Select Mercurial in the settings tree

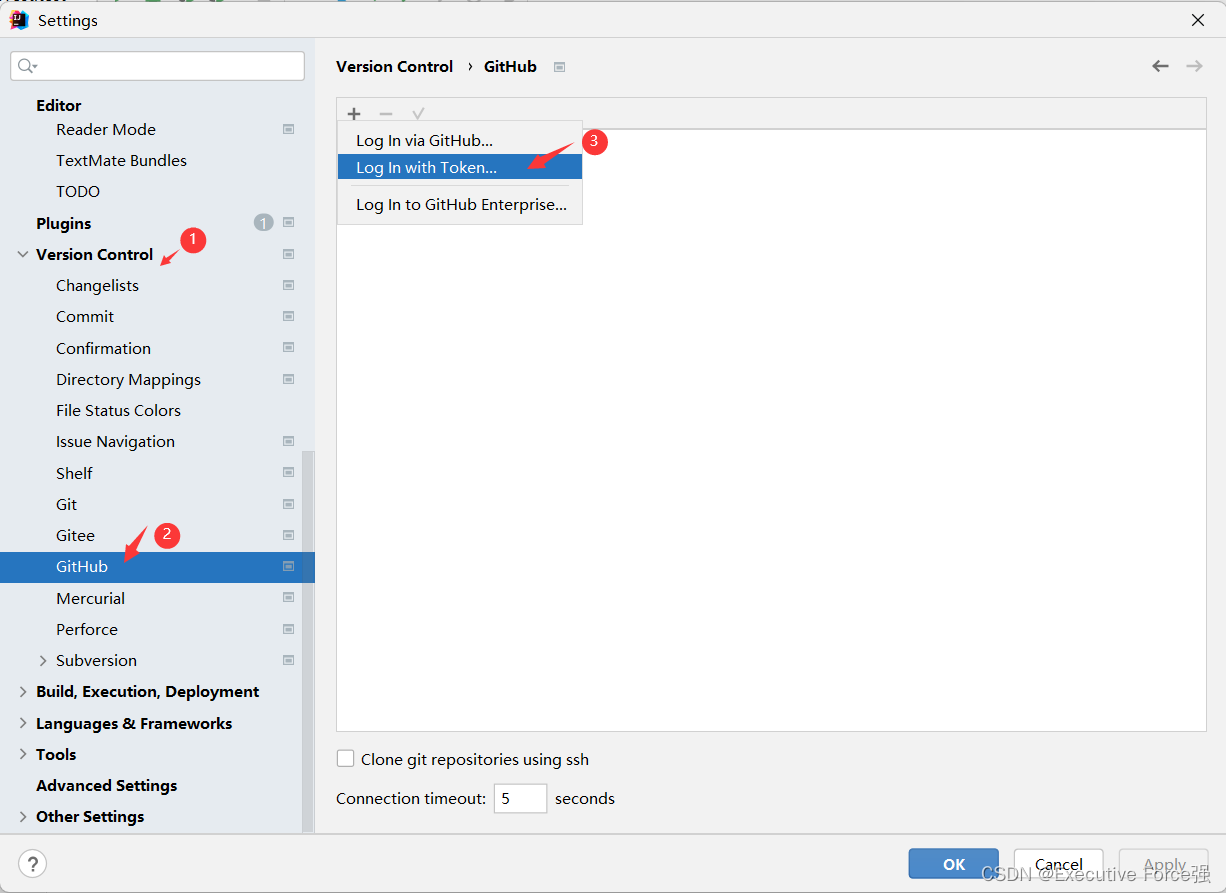(x=90, y=598)
